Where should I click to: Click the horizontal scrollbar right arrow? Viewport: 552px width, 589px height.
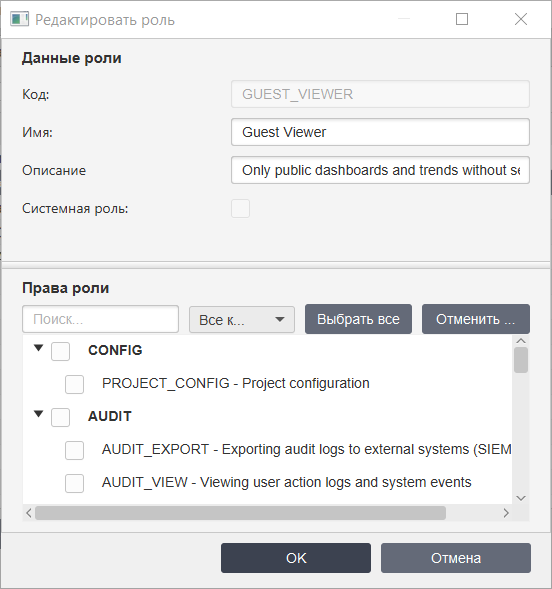pyautogui.click(x=506, y=513)
